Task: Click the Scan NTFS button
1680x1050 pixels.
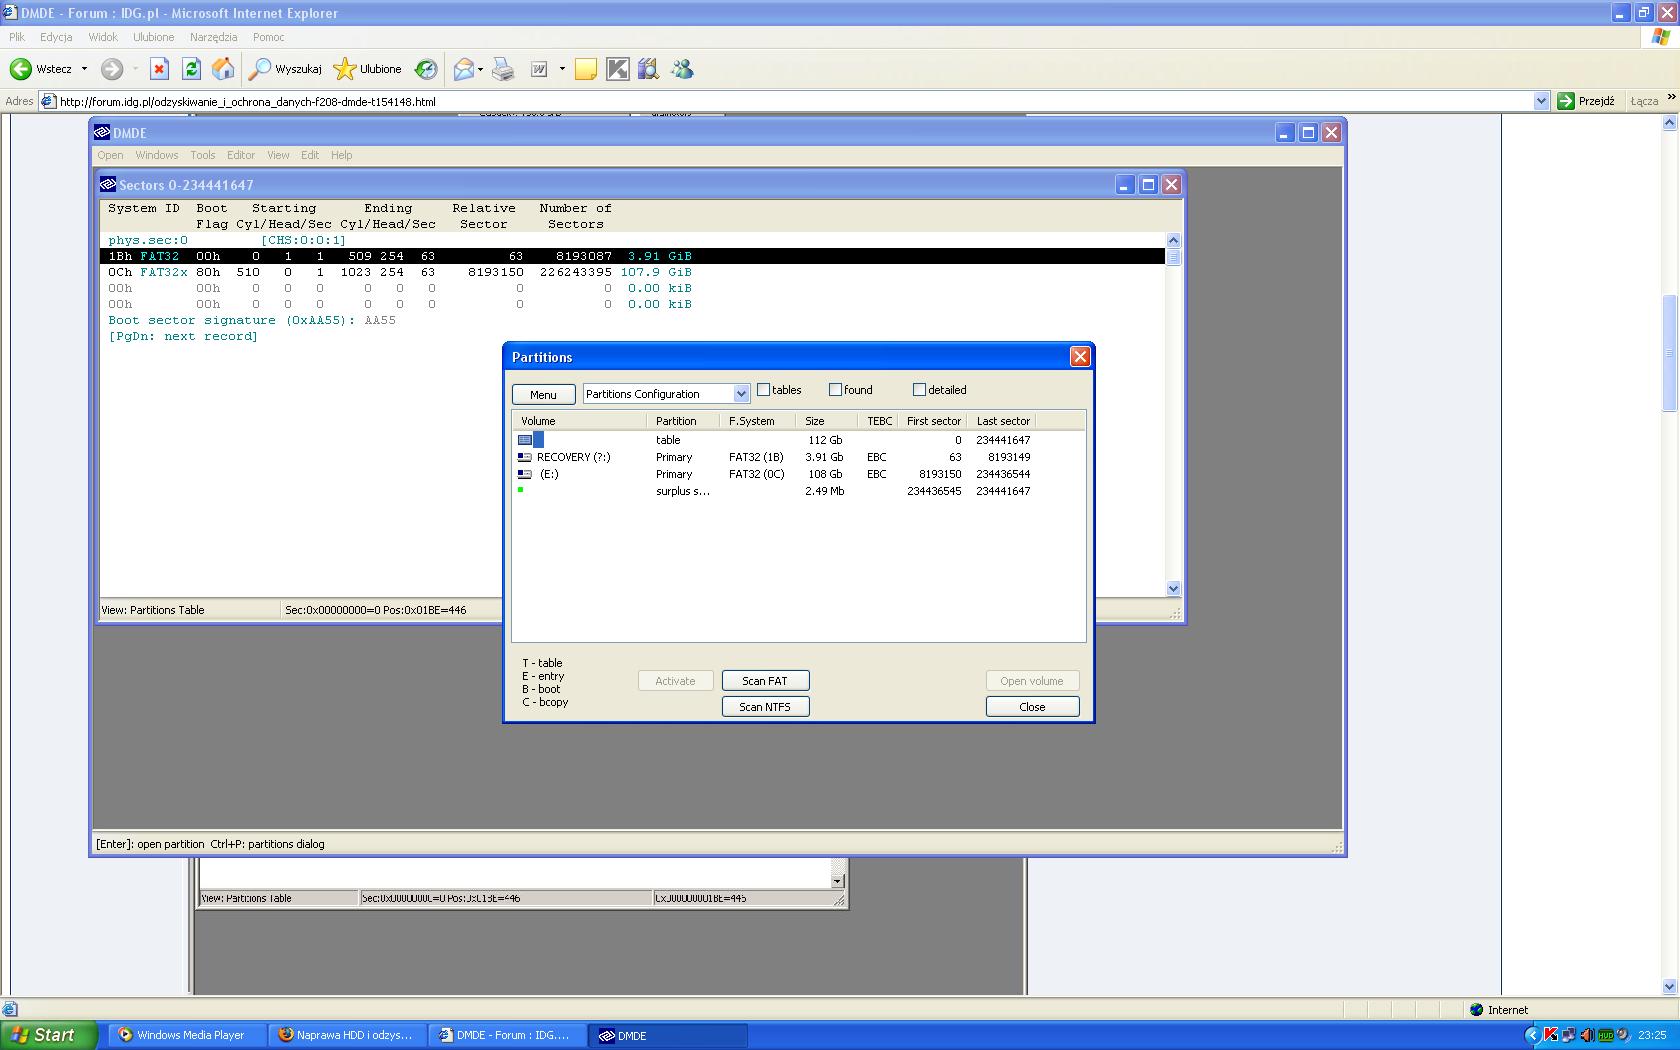Action: point(765,707)
